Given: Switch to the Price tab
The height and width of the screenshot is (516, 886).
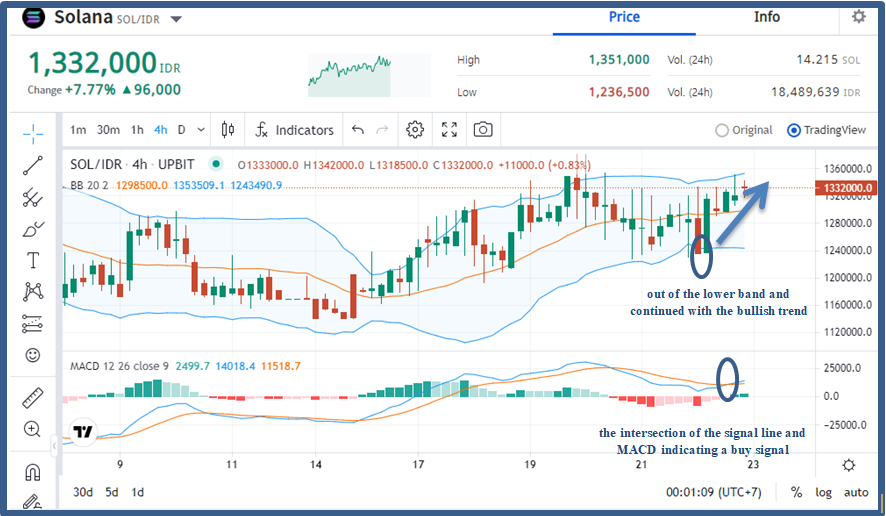Looking at the screenshot, I should pyautogui.click(x=624, y=17).
